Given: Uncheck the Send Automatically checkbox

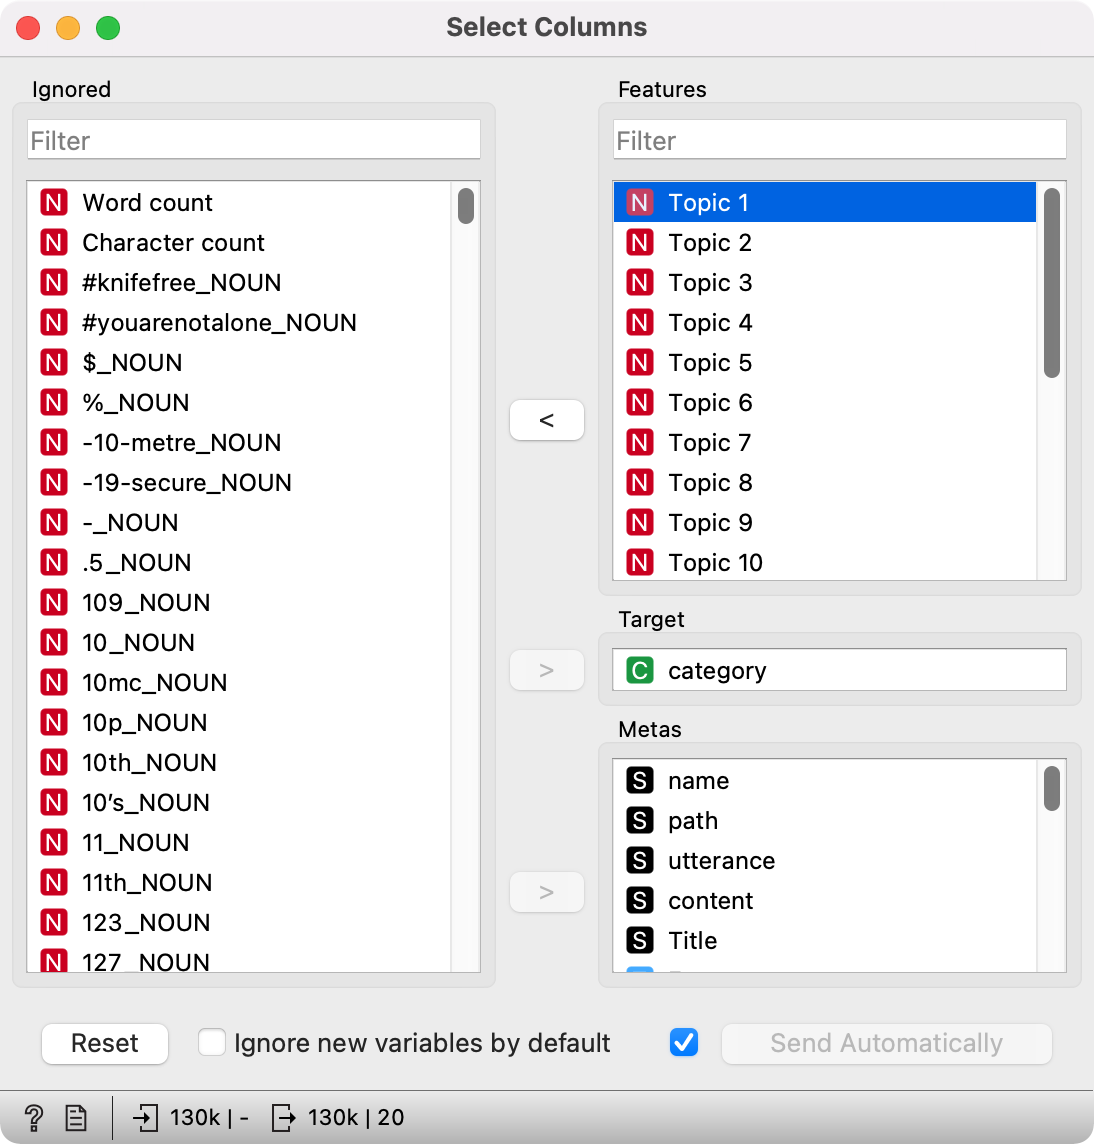Looking at the screenshot, I should click(x=684, y=1043).
